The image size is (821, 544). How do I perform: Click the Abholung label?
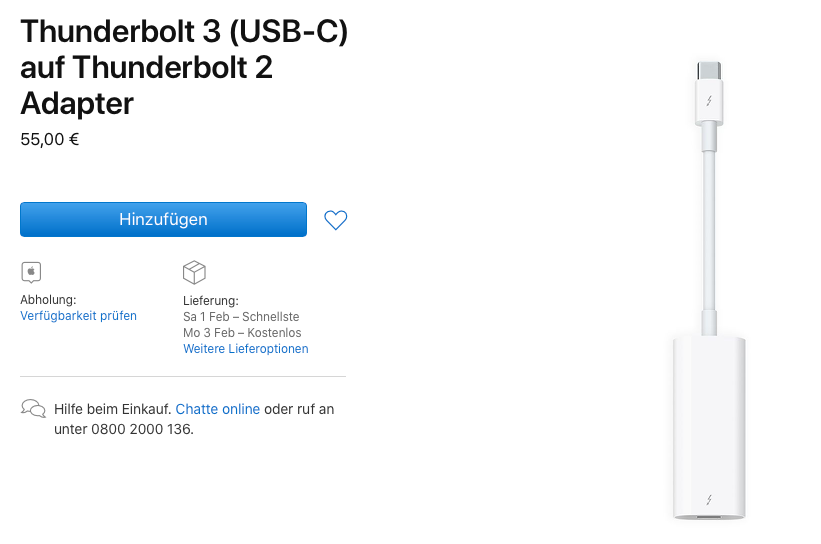[48, 300]
